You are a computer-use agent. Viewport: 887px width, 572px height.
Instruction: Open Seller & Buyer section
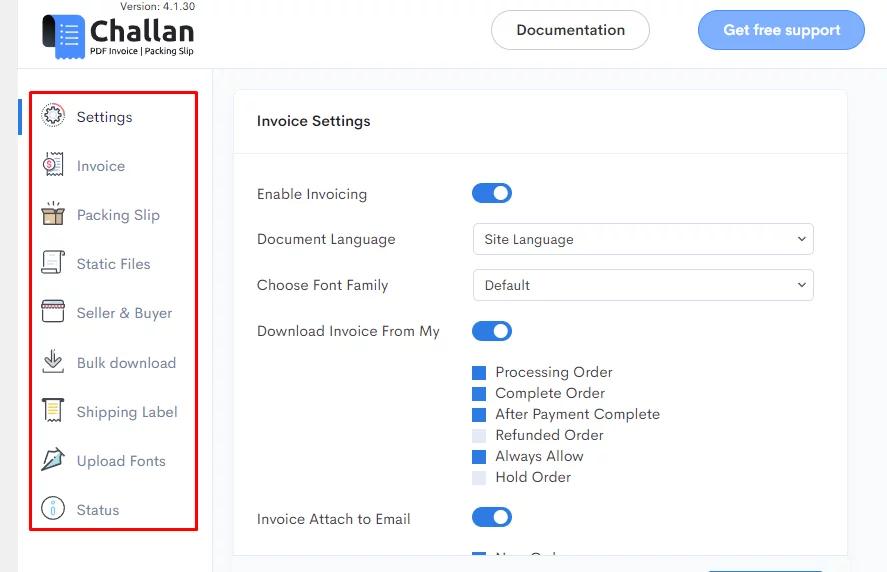coord(124,313)
